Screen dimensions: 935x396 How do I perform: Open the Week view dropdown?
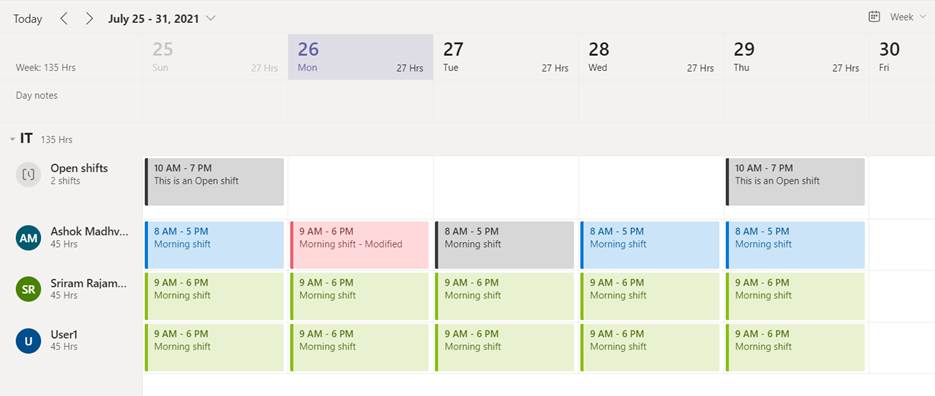tap(906, 17)
